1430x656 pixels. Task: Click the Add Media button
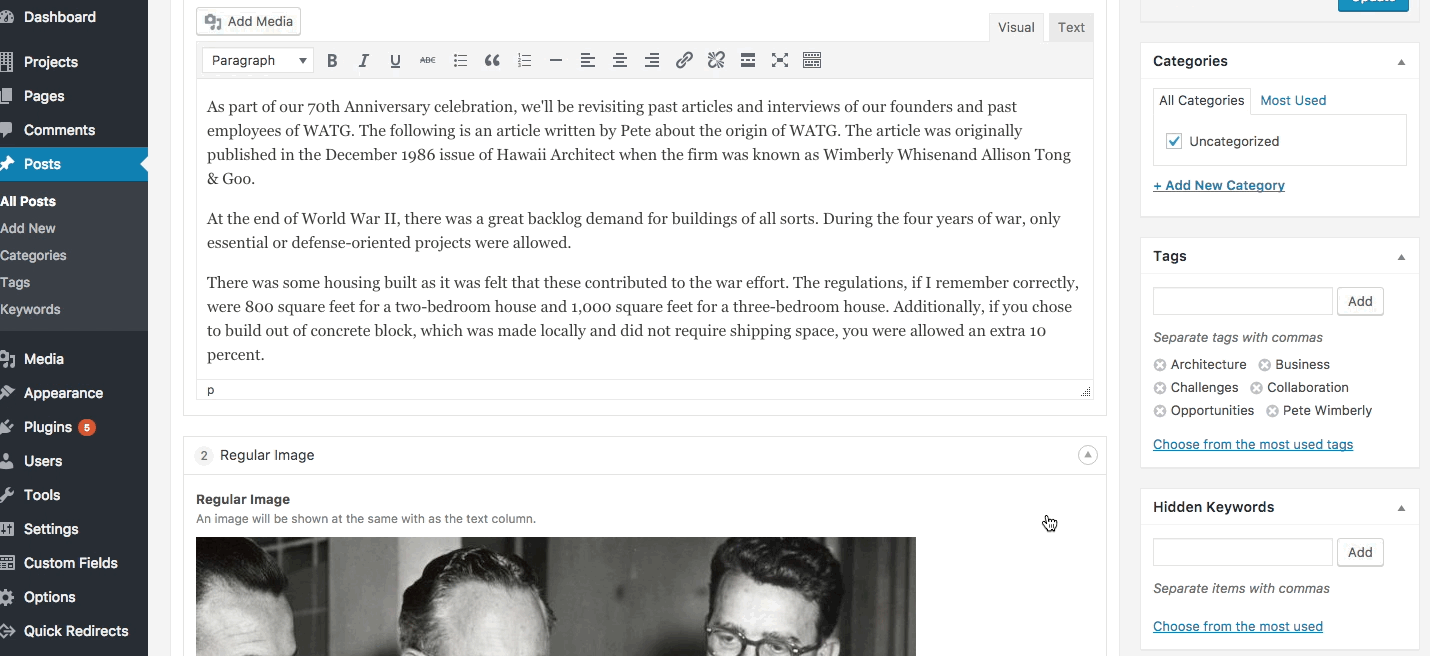[x=249, y=21]
